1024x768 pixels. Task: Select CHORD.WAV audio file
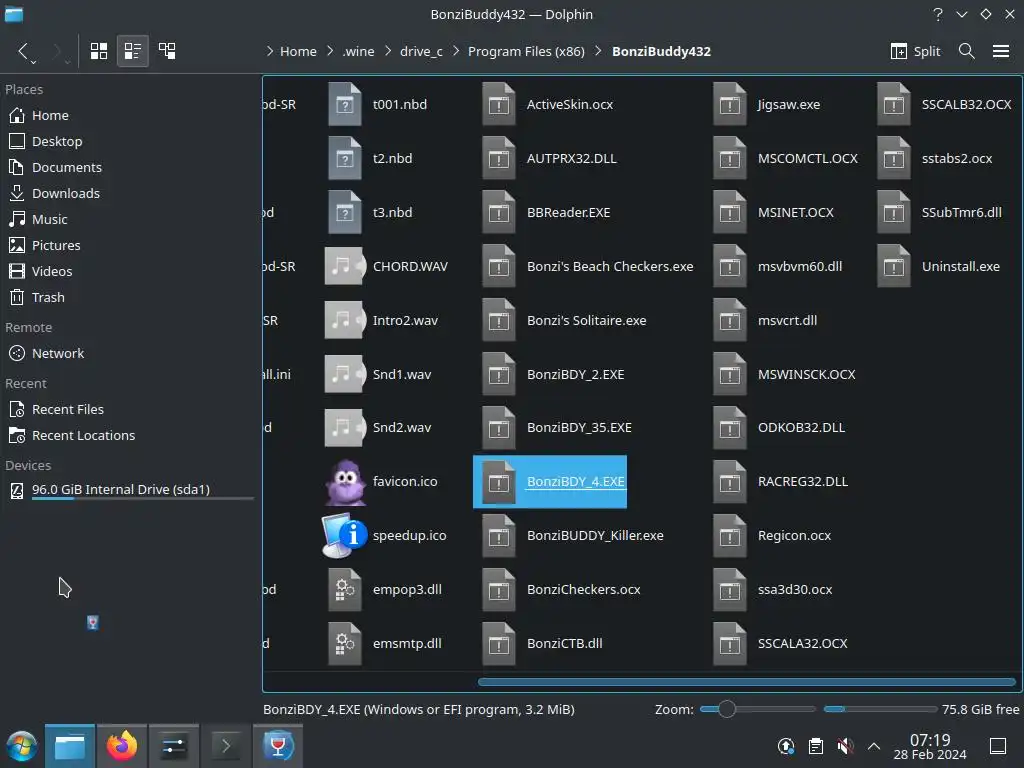click(386, 266)
